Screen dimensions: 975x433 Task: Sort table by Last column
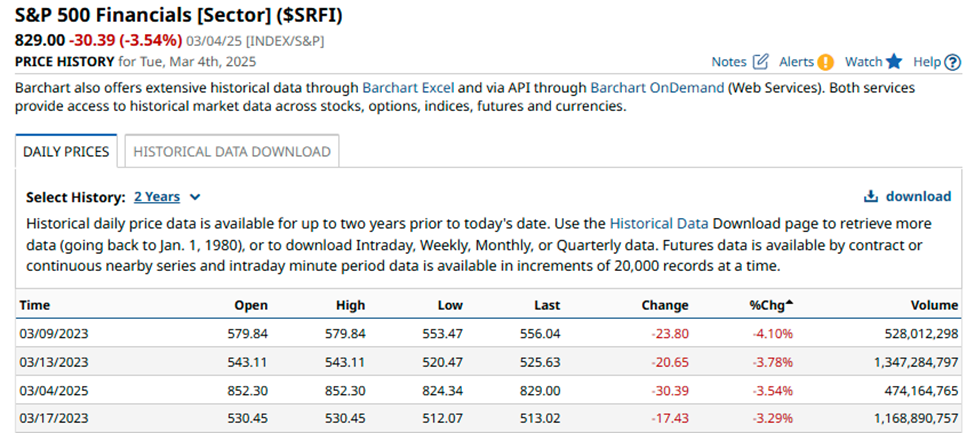(x=546, y=305)
